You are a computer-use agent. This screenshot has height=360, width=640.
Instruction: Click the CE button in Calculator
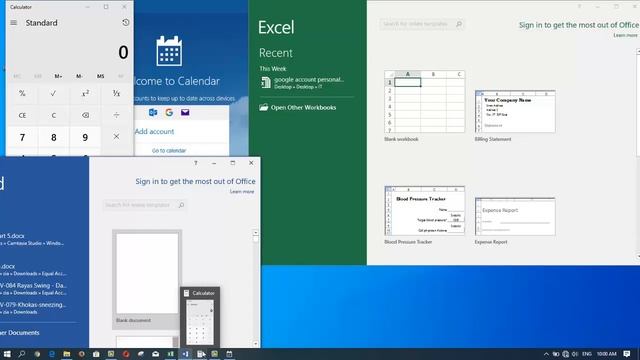click(x=22, y=116)
